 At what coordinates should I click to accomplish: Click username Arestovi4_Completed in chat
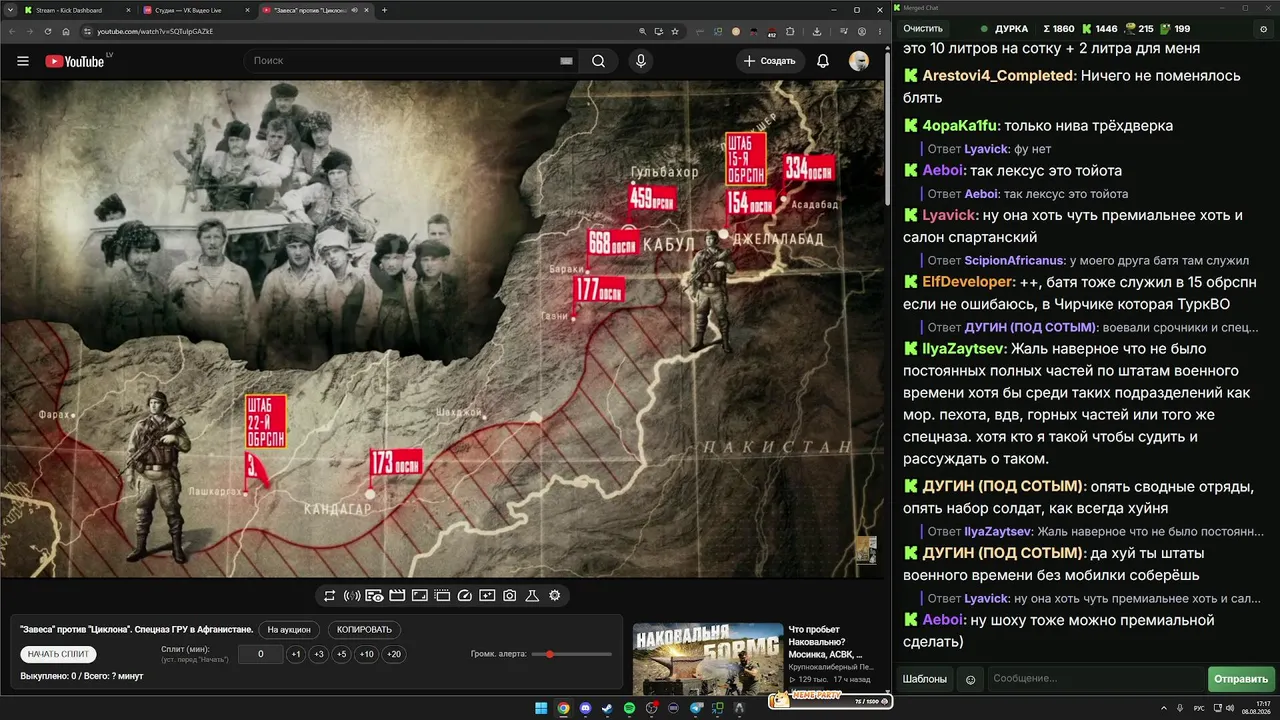click(996, 76)
